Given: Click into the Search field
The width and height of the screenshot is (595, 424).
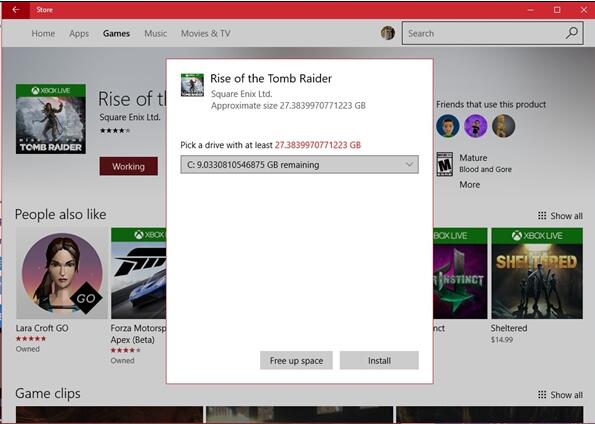Looking at the screenshot, I should coord(493,33).
